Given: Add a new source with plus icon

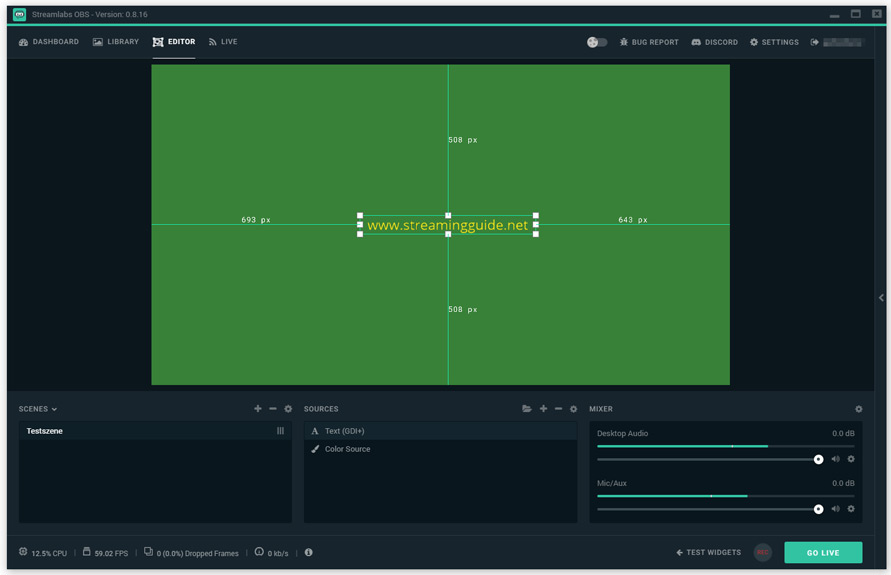Looking at the screenshot, I should (543, 409).
